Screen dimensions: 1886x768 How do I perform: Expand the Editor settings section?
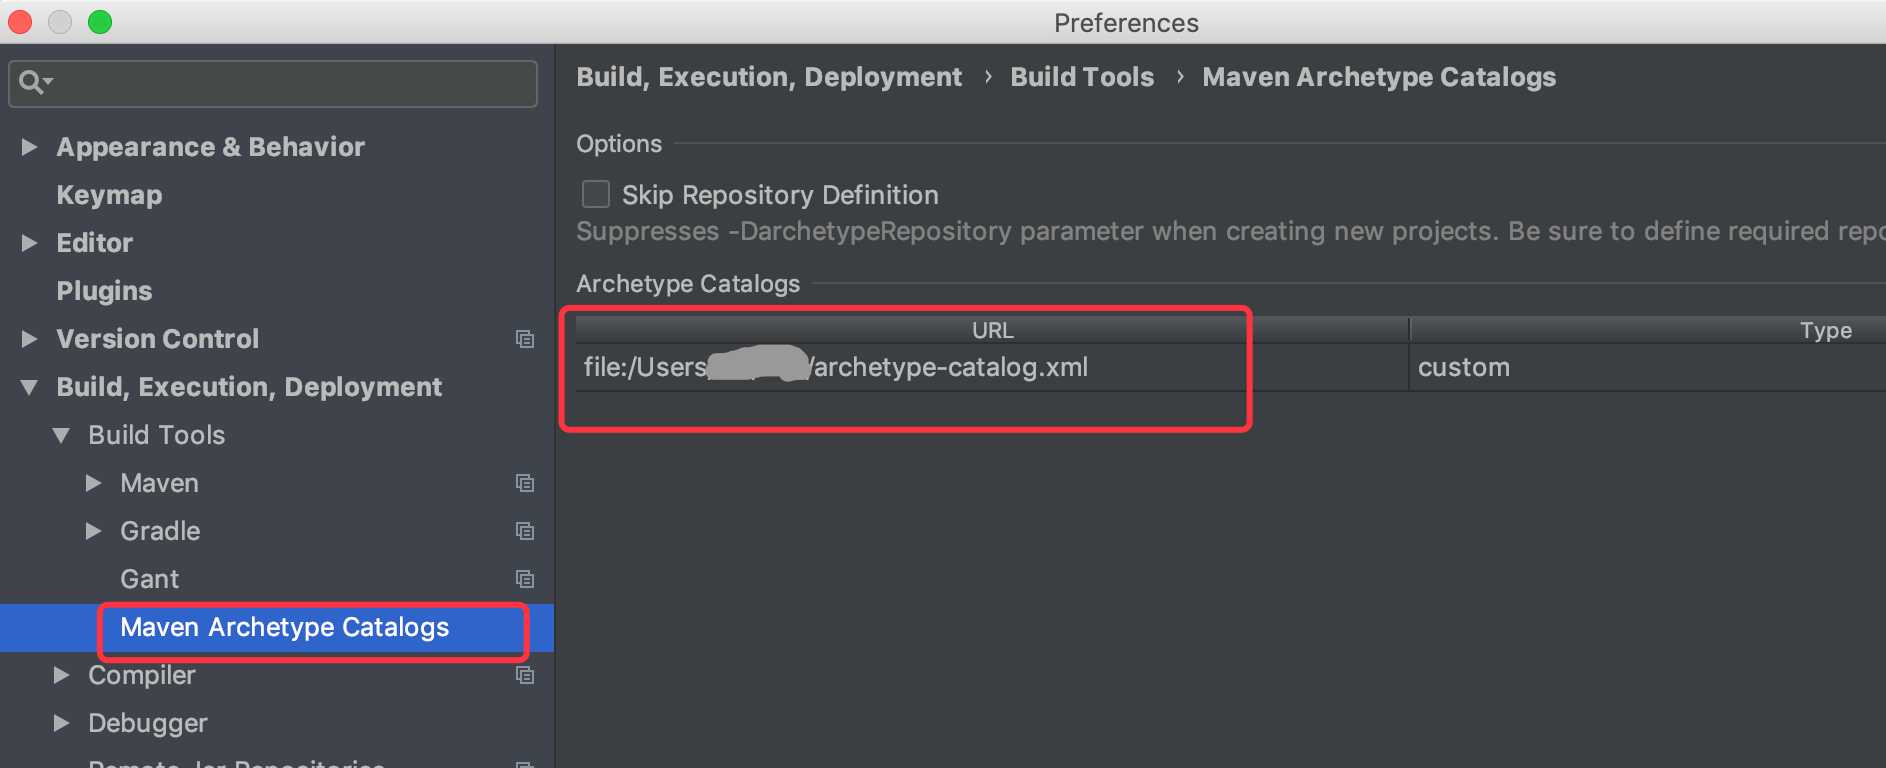[30, 243]
